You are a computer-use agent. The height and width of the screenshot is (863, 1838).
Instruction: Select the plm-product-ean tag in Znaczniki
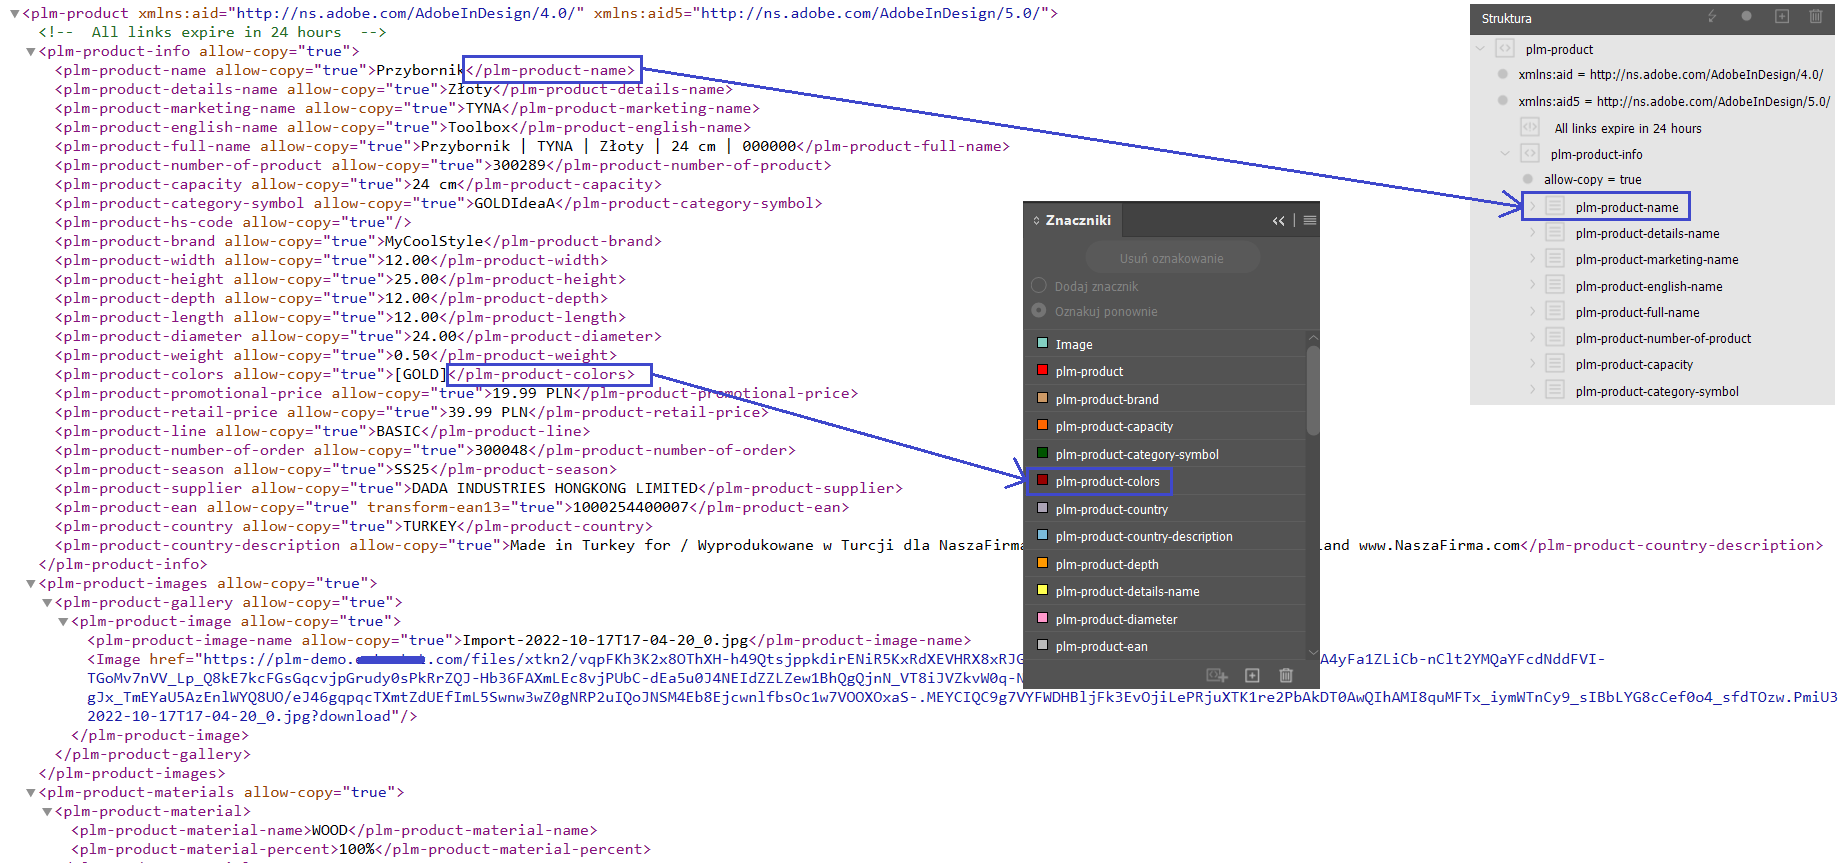pos(1166,646)
